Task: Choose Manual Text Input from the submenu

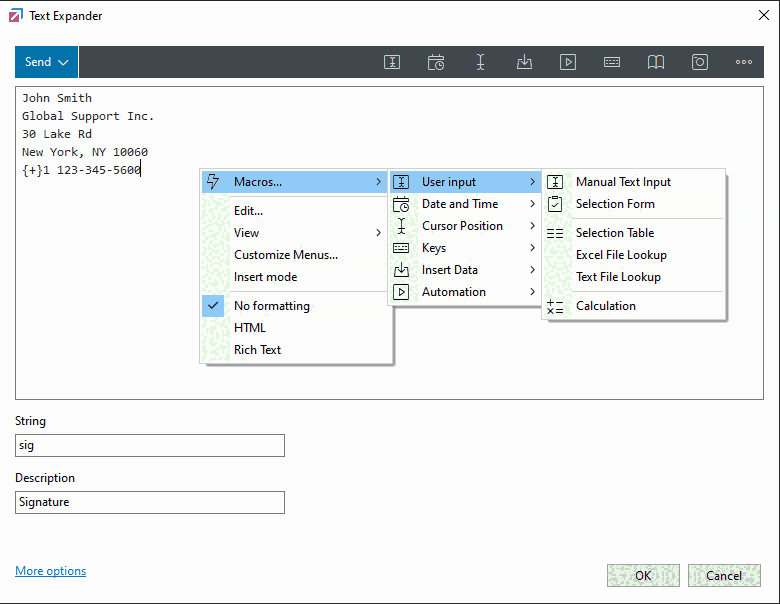Action: tap(623, 182)
